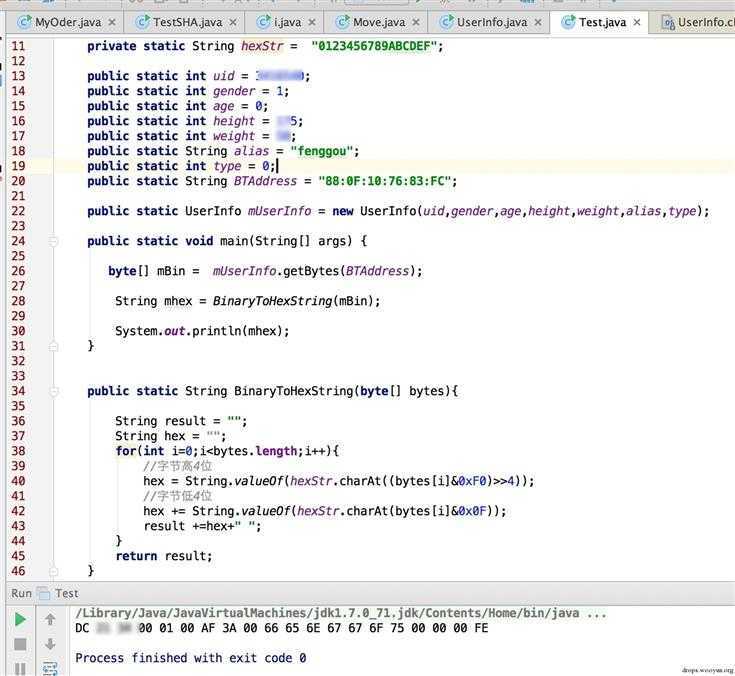
Task: Click the UserInfo.class decompiled file icon
Action: pyautogui.click(x=668, y=22)
